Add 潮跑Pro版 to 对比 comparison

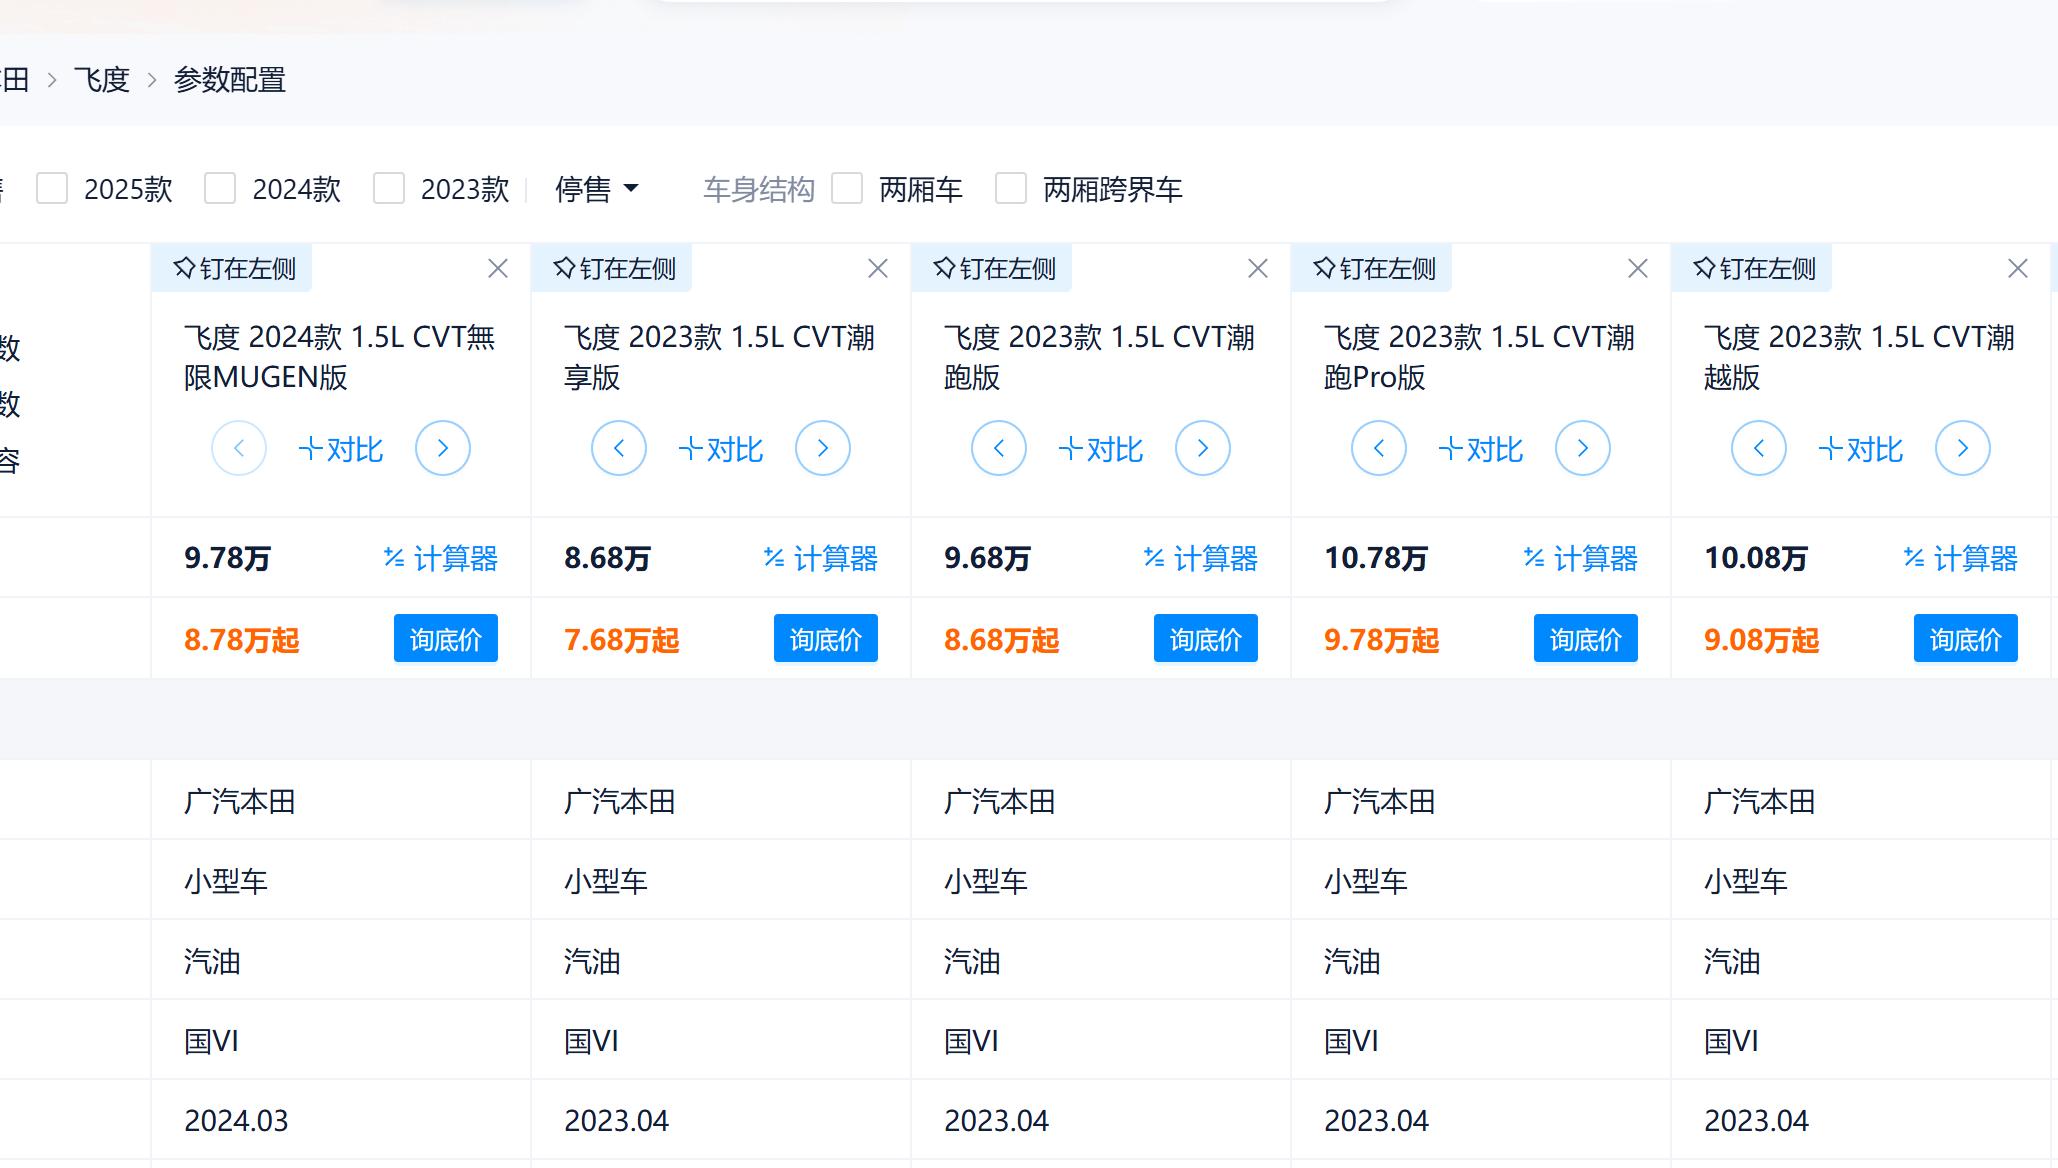click(1480, 448)
